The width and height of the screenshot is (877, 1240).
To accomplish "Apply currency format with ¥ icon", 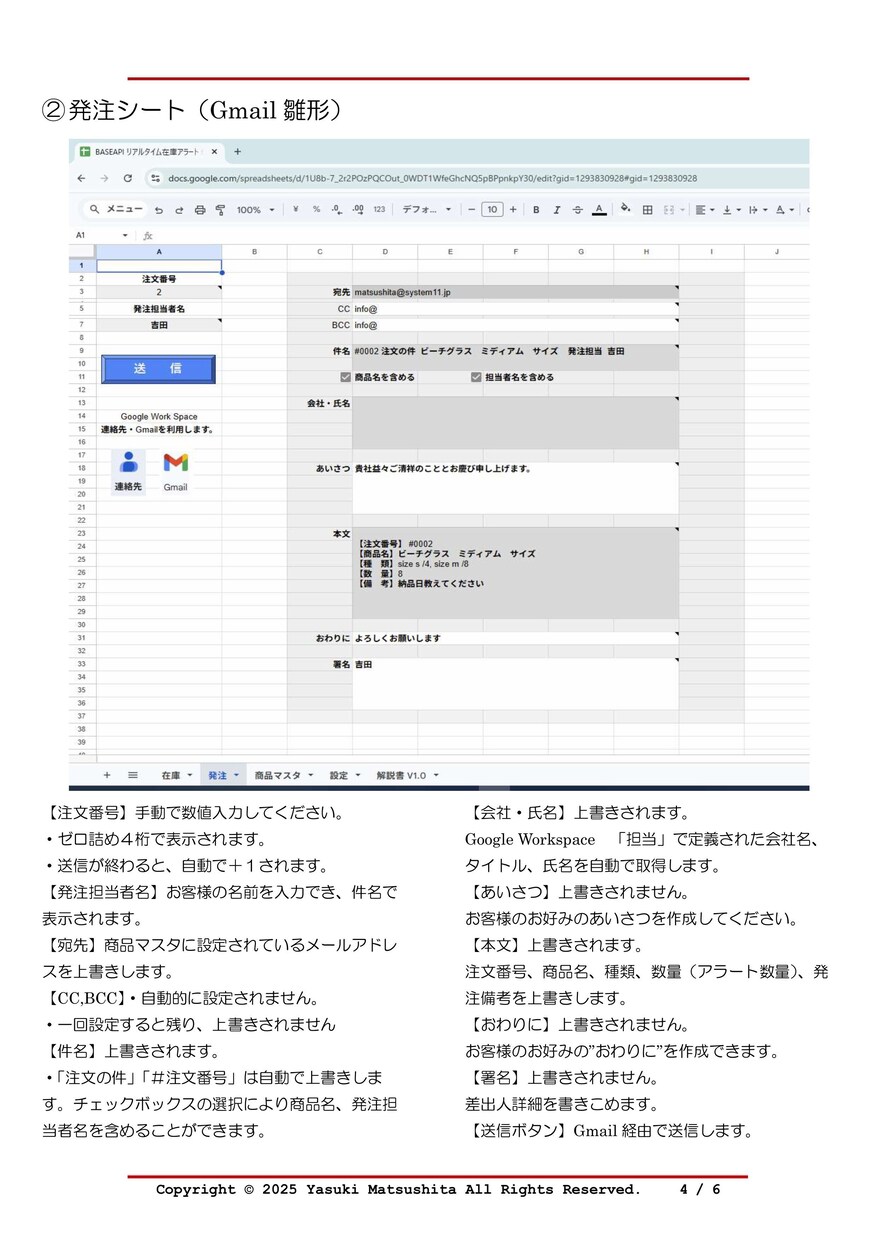I will click(x=296, y=210).
